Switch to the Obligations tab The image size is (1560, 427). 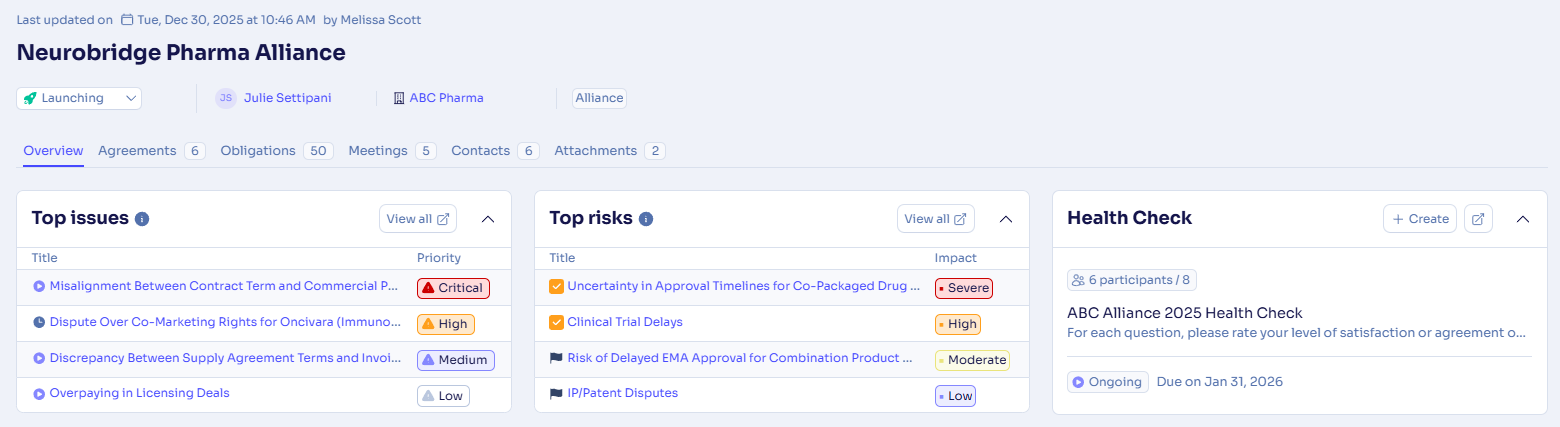click(258, 151)
